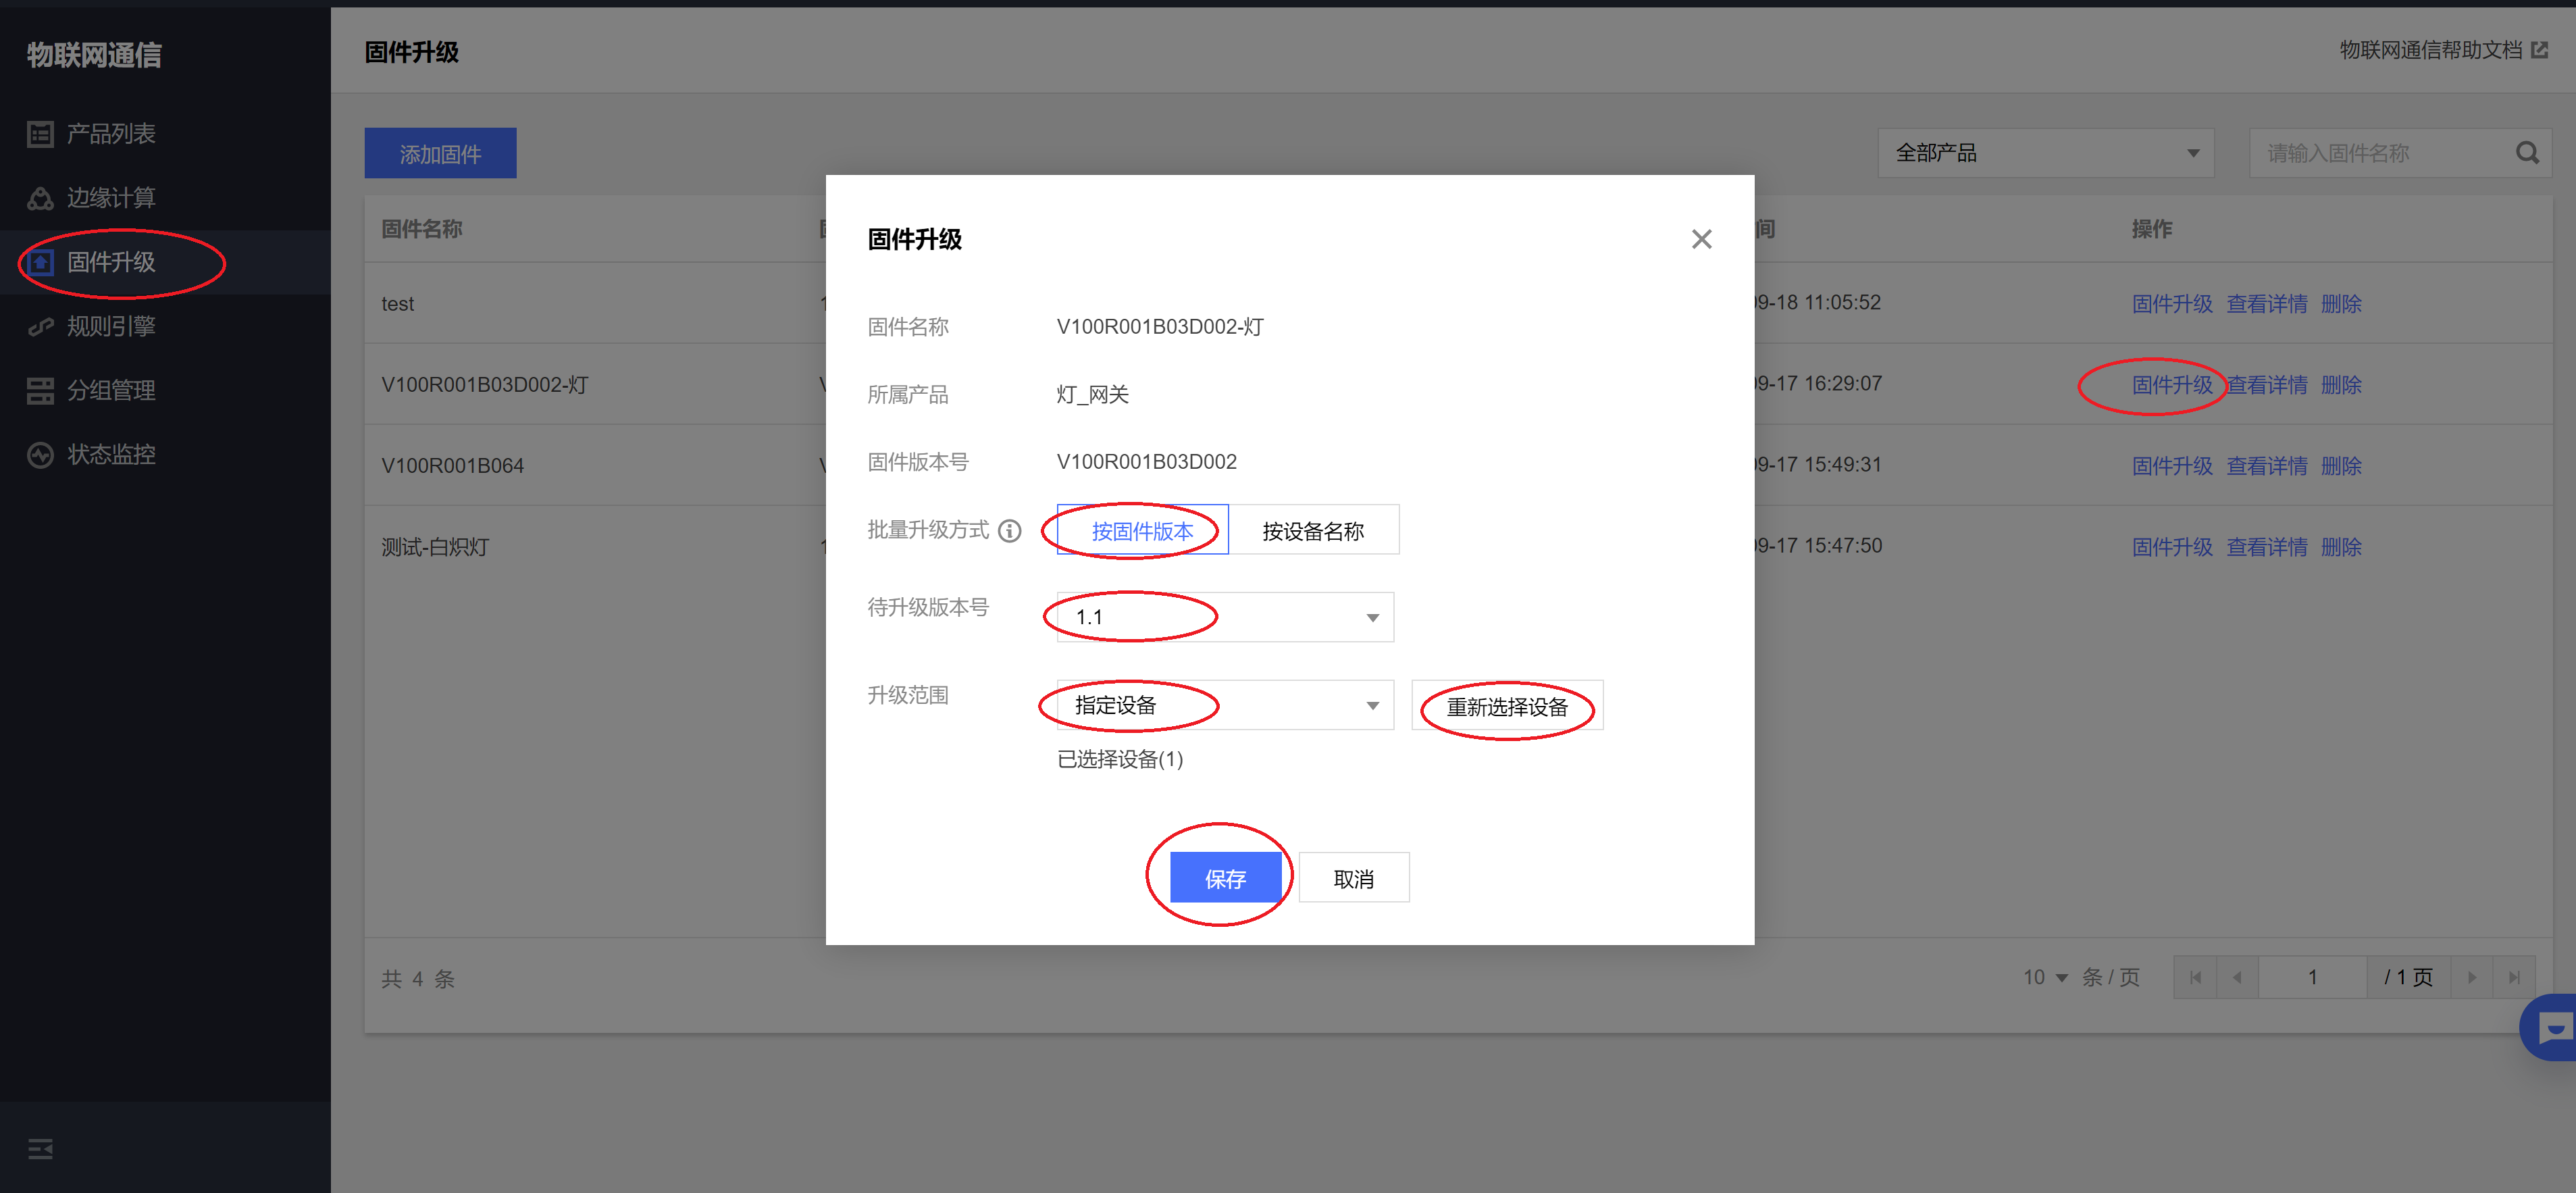Click the search magnifier icon
The width and height of the screenshot is (2576, 1193).
(x=2527, y=153)
